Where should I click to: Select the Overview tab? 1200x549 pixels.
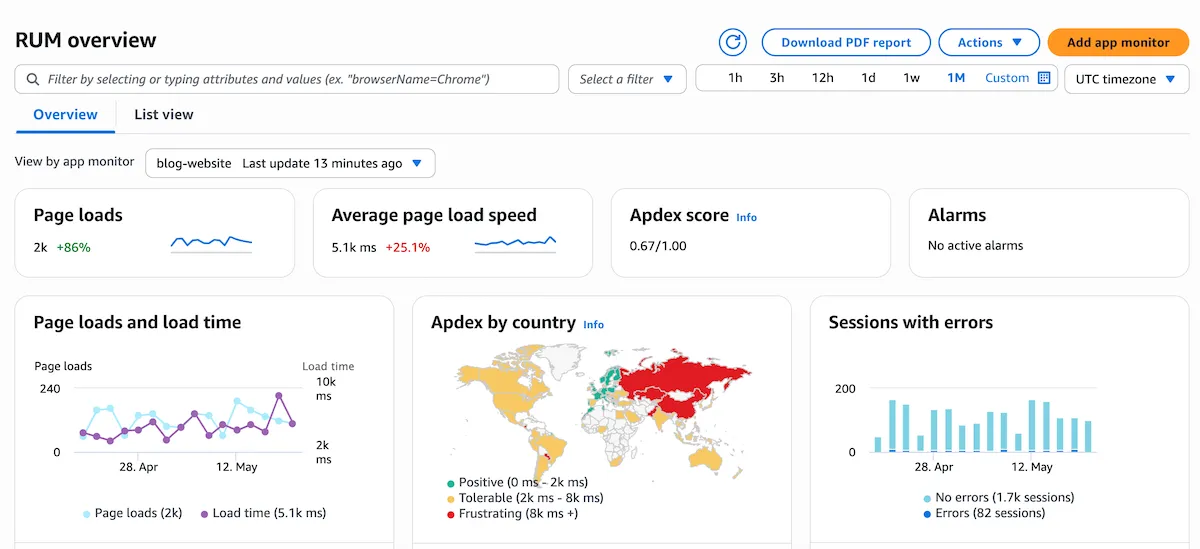[x=65, y=114]
